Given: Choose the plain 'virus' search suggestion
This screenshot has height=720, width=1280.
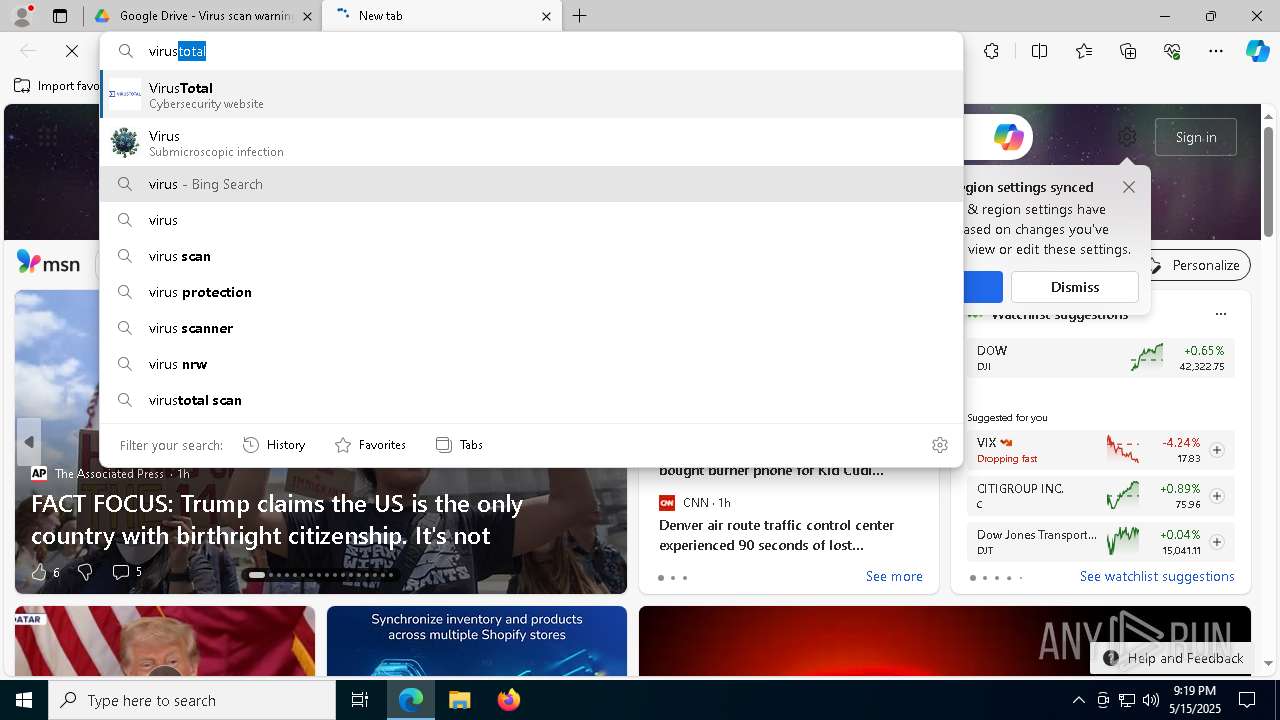Looking at the screenshot, I should [x=531, y=220].
